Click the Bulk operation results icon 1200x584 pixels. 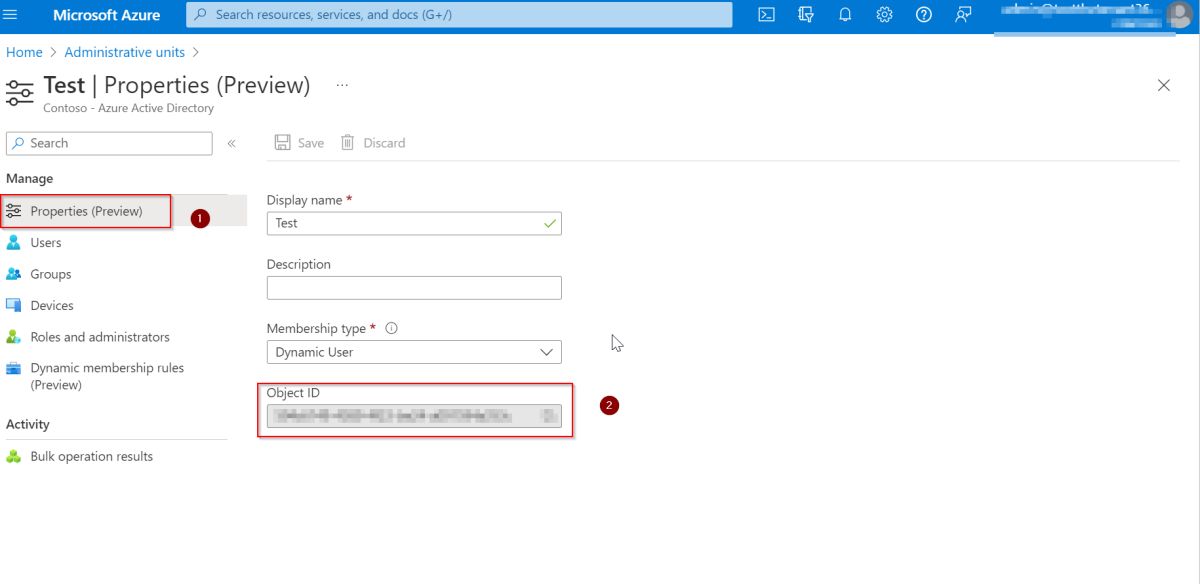tap(14, 456)
